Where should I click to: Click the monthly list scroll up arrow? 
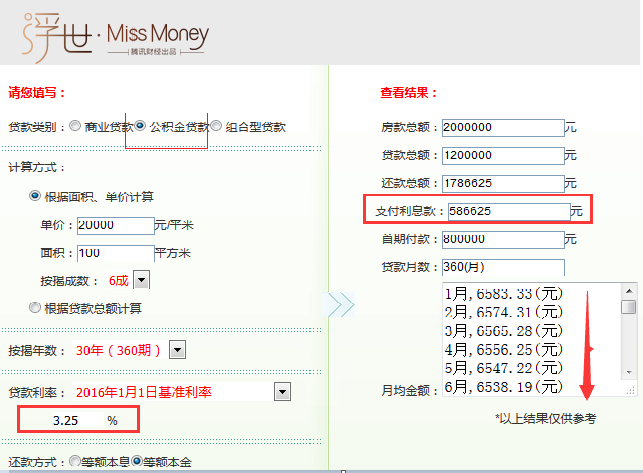(628, 291)
